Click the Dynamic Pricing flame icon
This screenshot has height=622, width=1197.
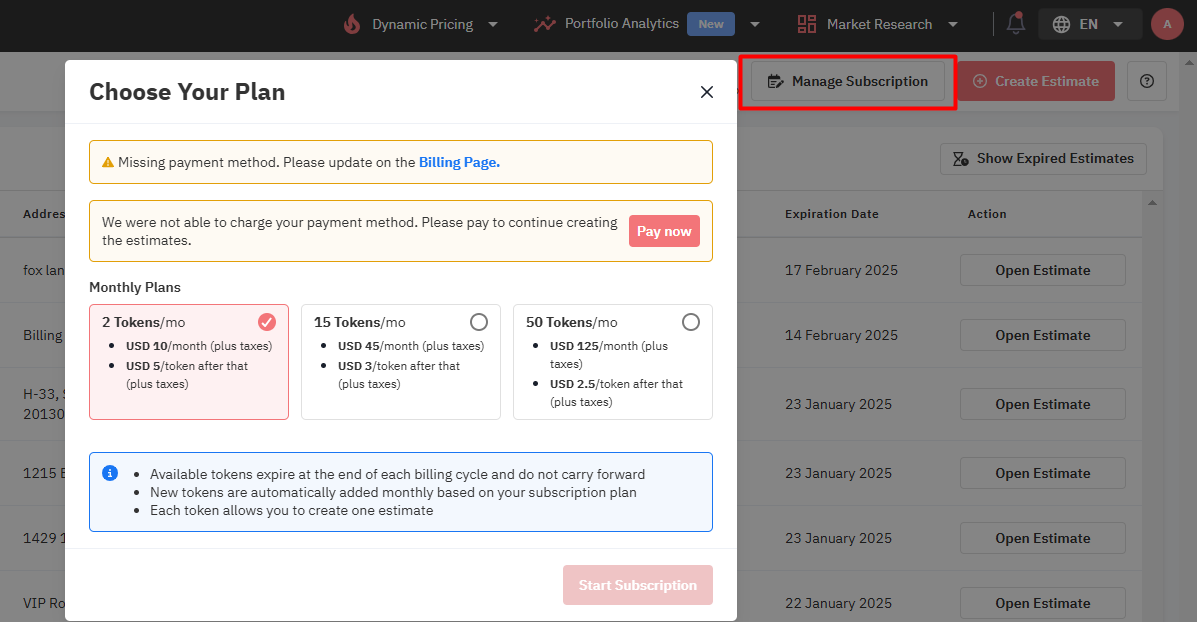click(x=351, y=24)
